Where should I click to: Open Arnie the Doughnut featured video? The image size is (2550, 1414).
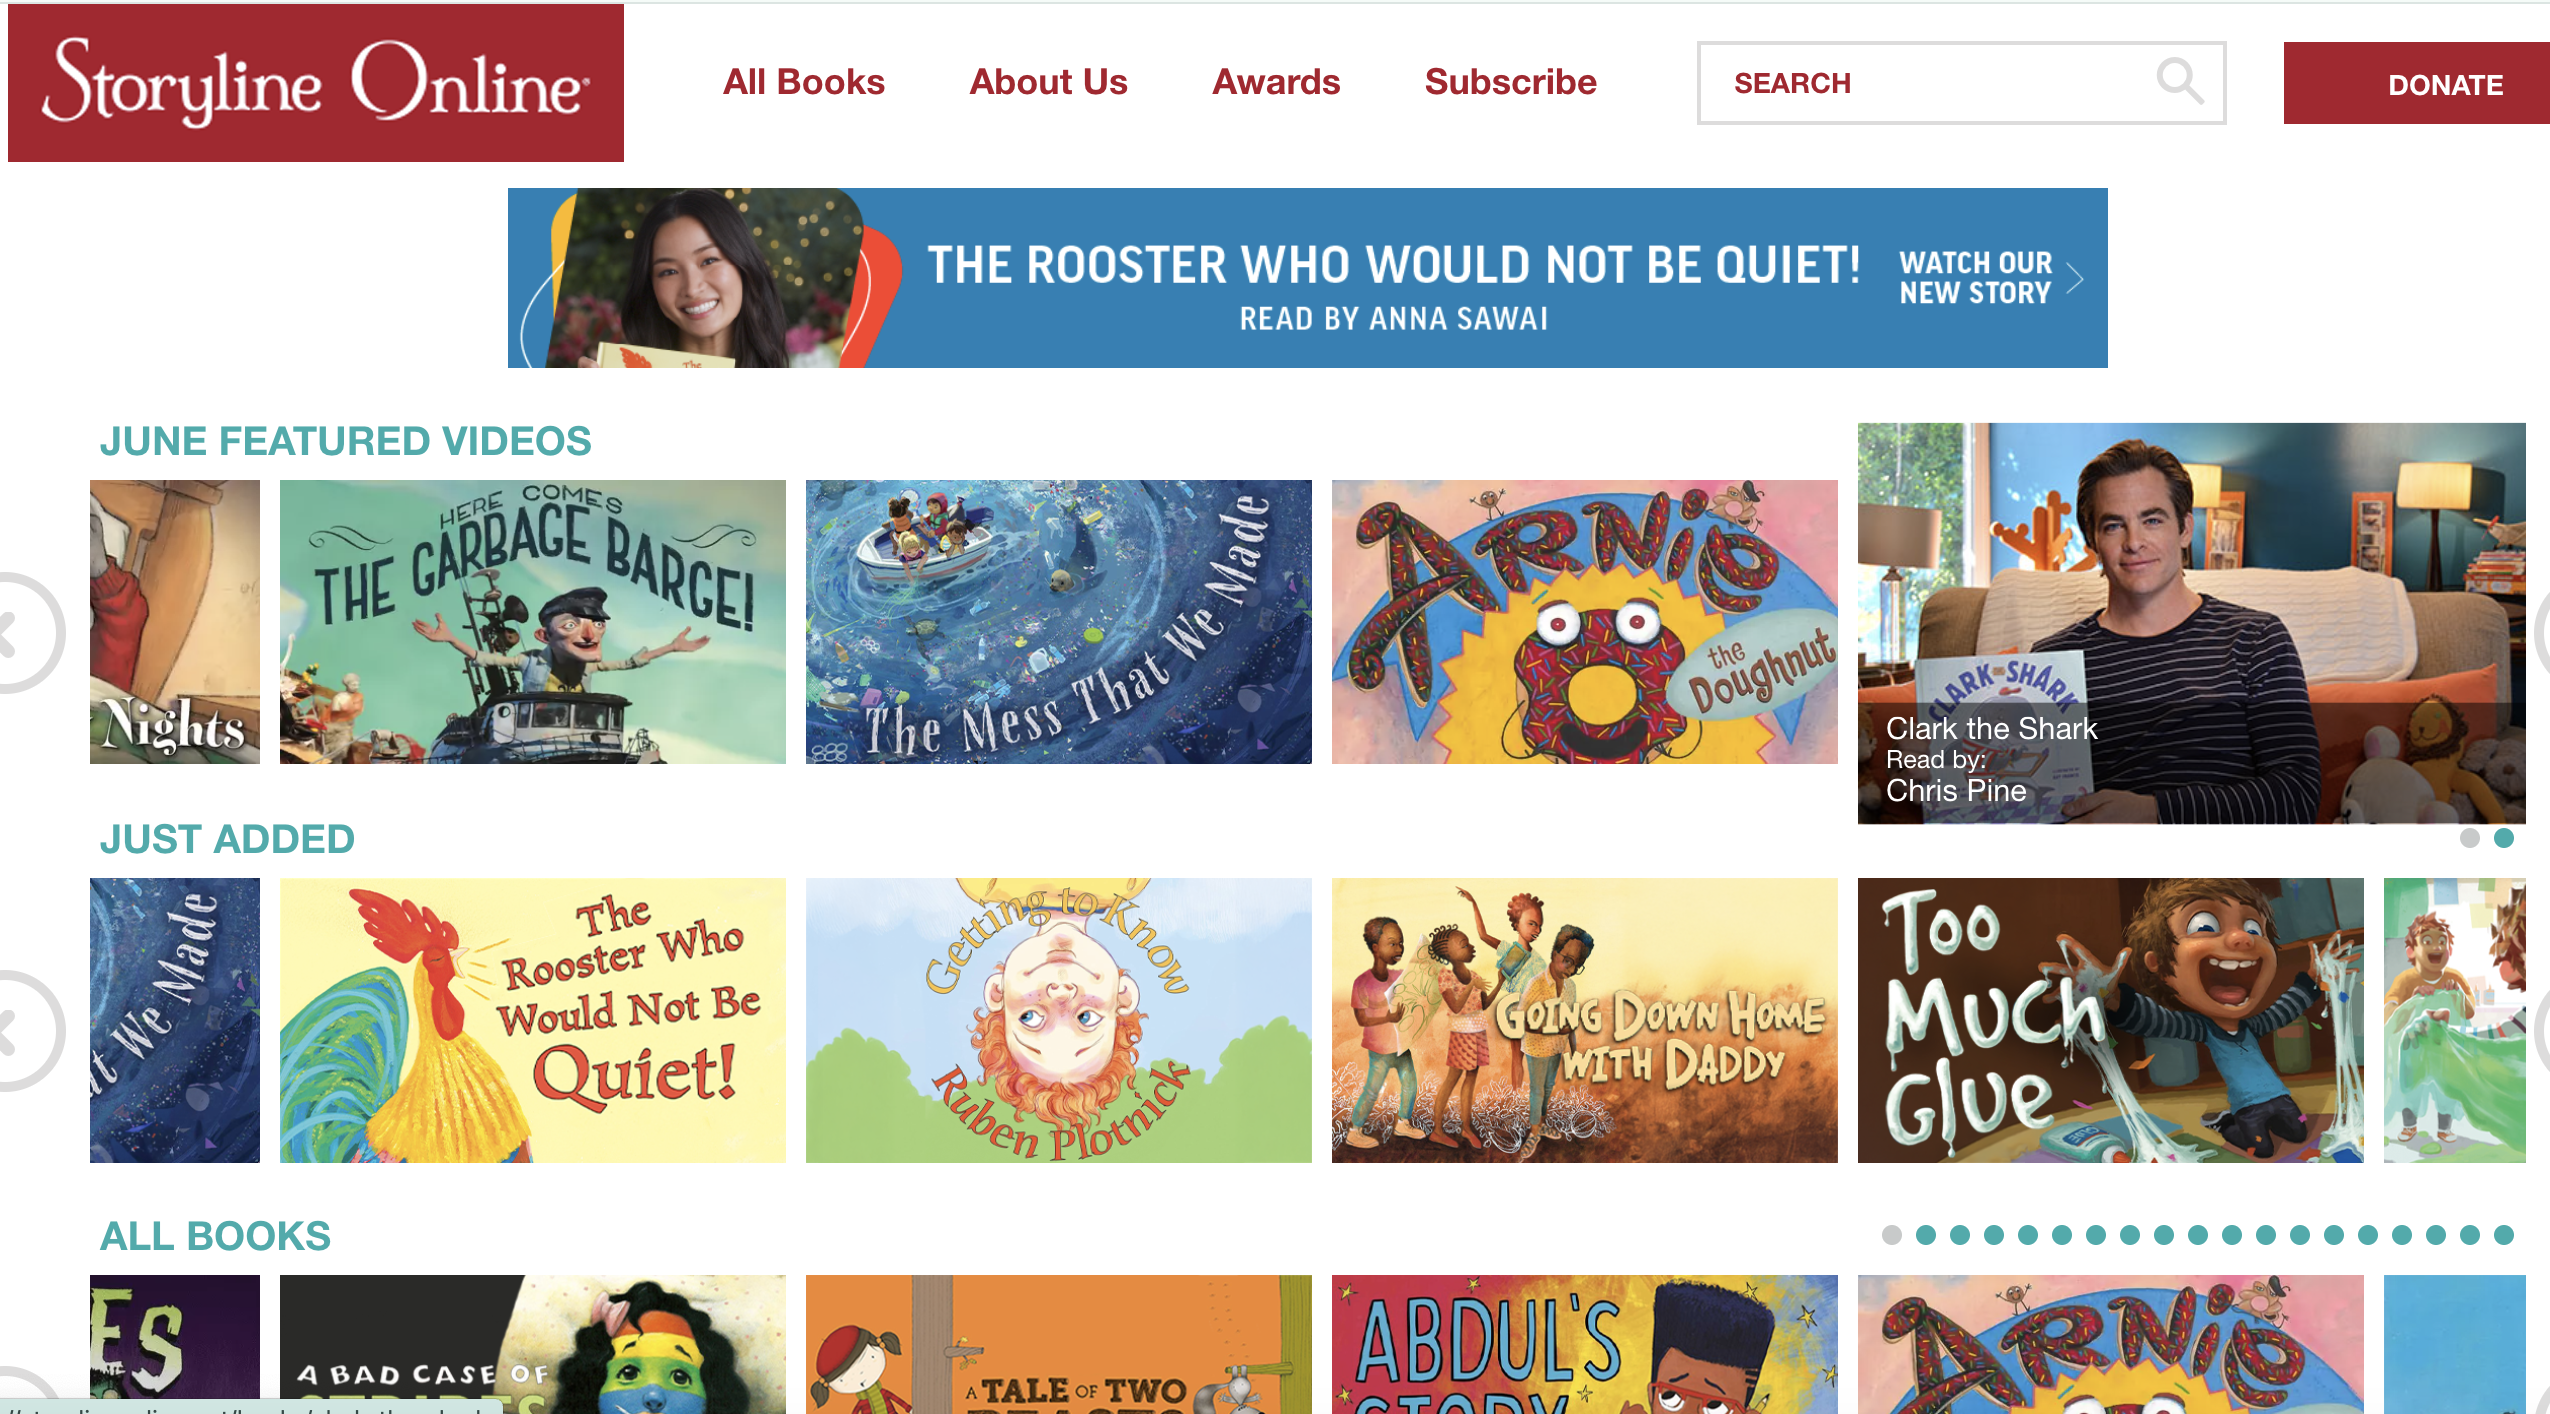pos(1585,622)
